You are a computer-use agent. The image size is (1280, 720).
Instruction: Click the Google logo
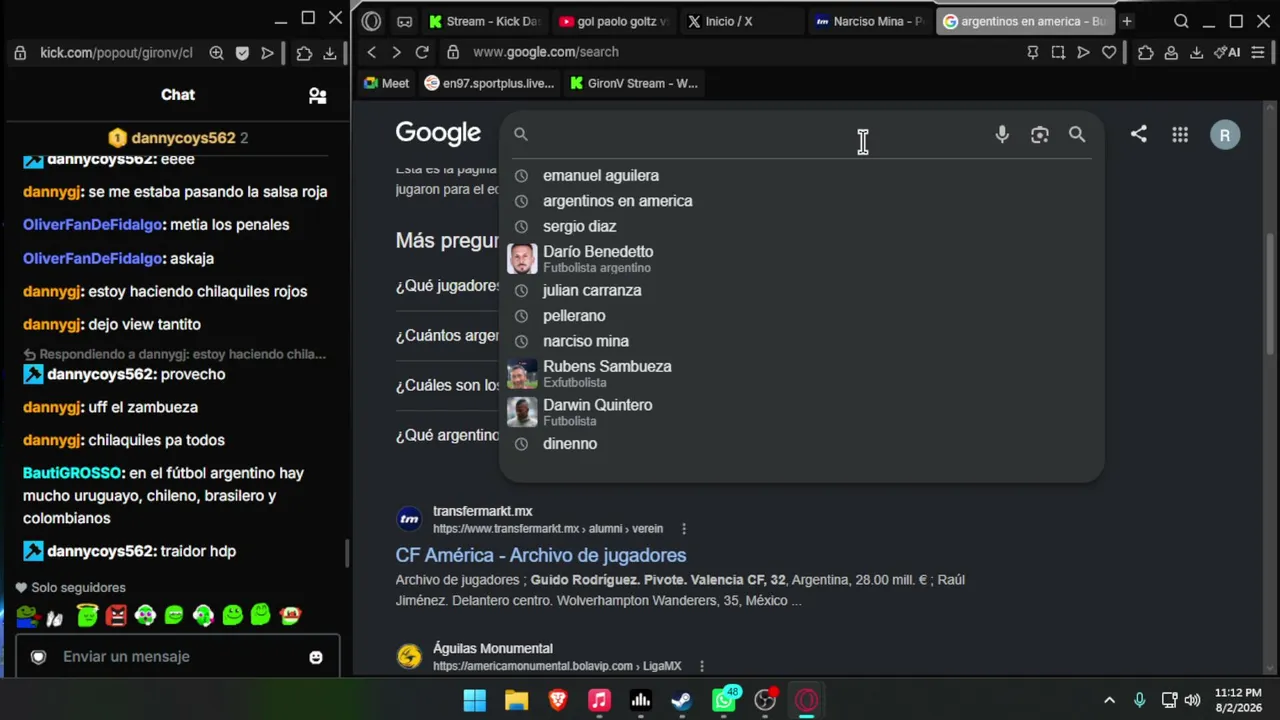click(x=438, y=133)
